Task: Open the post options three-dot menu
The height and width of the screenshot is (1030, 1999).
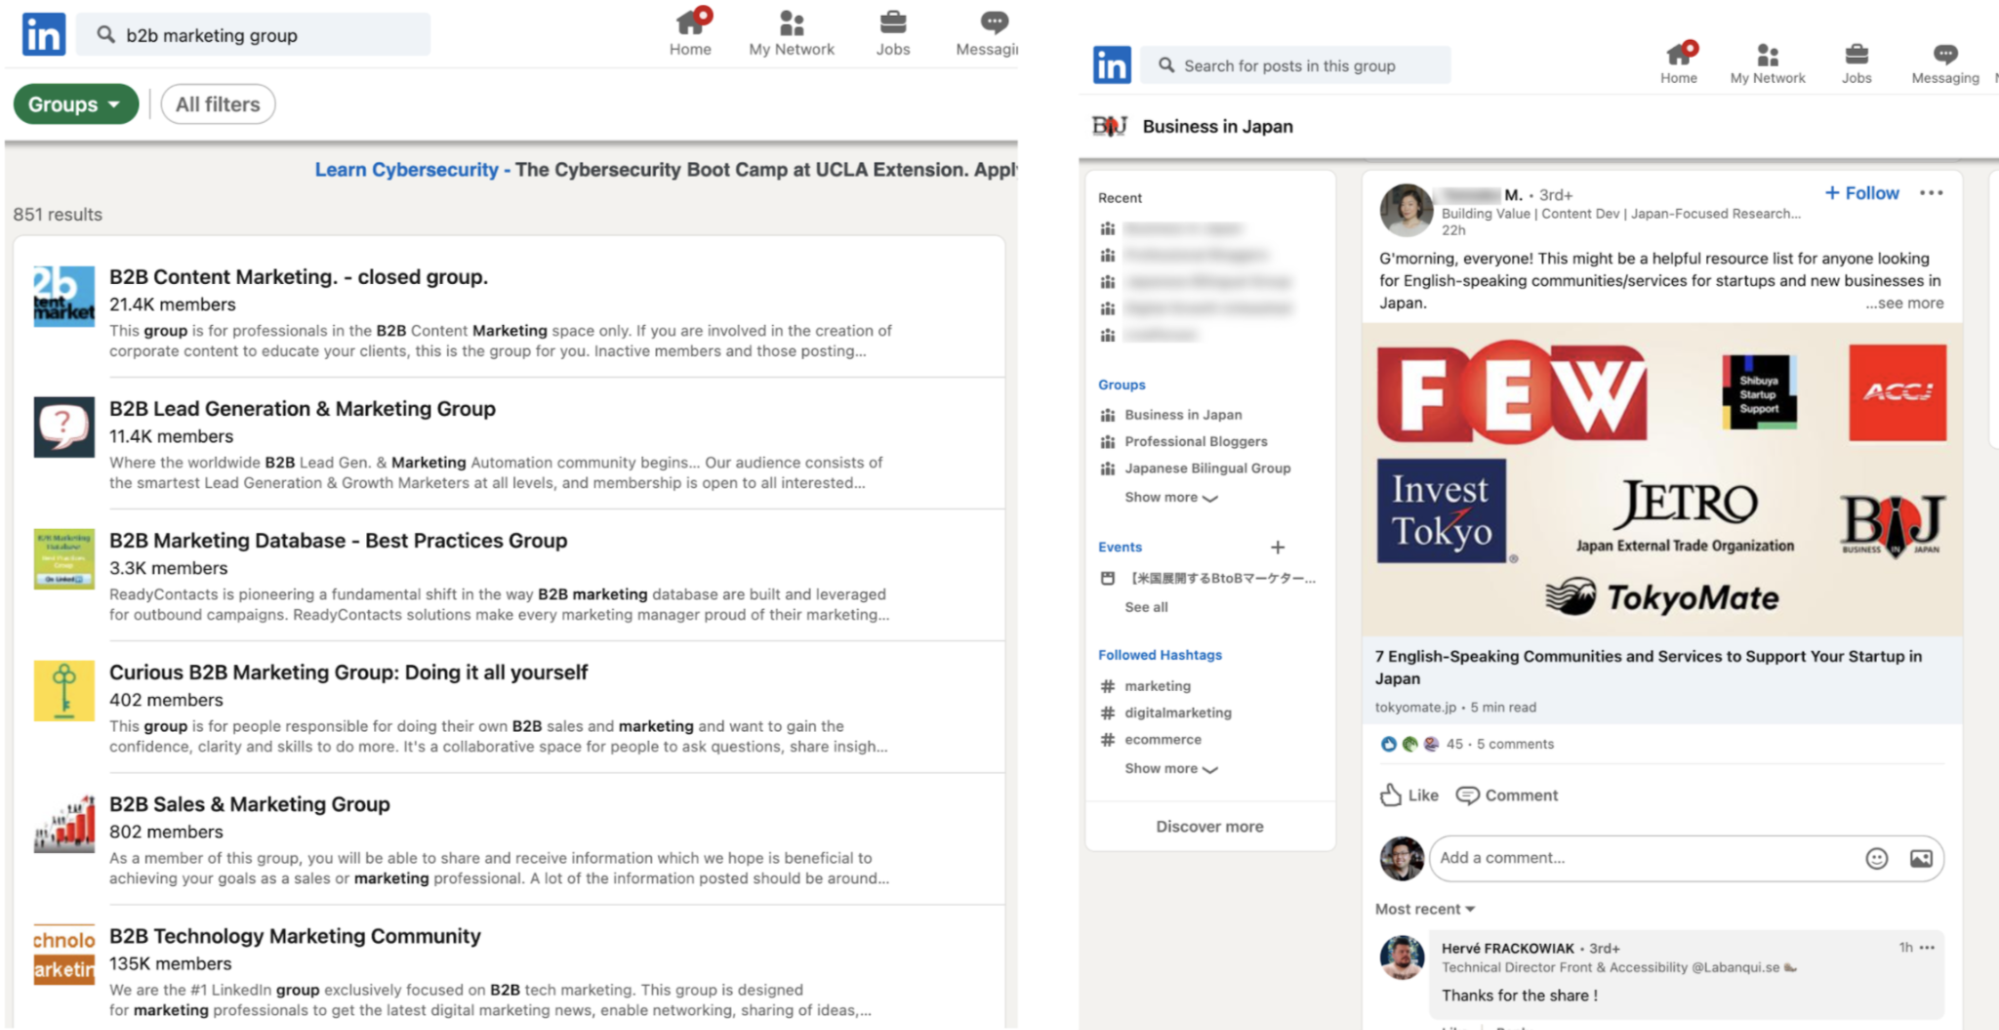Action: (x=1931, y=193)
